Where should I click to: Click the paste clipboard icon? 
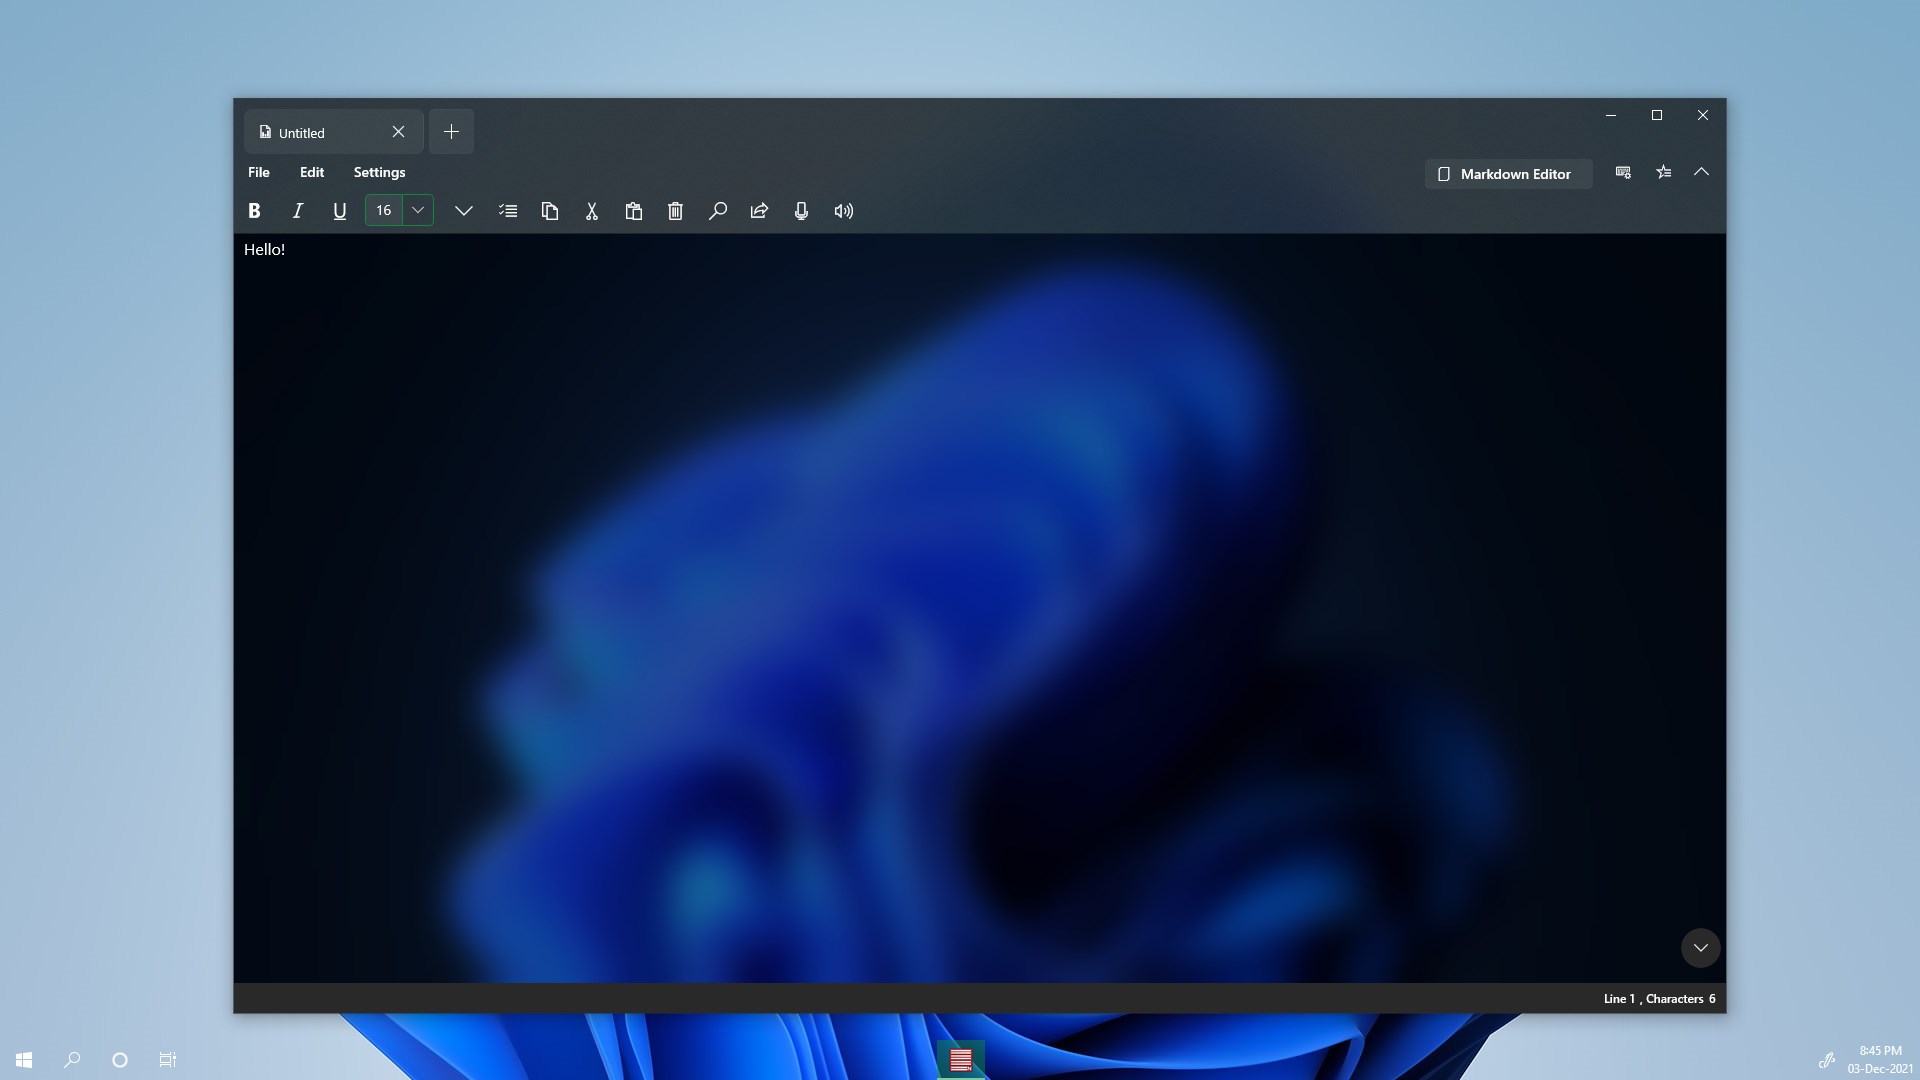(634, 211)
